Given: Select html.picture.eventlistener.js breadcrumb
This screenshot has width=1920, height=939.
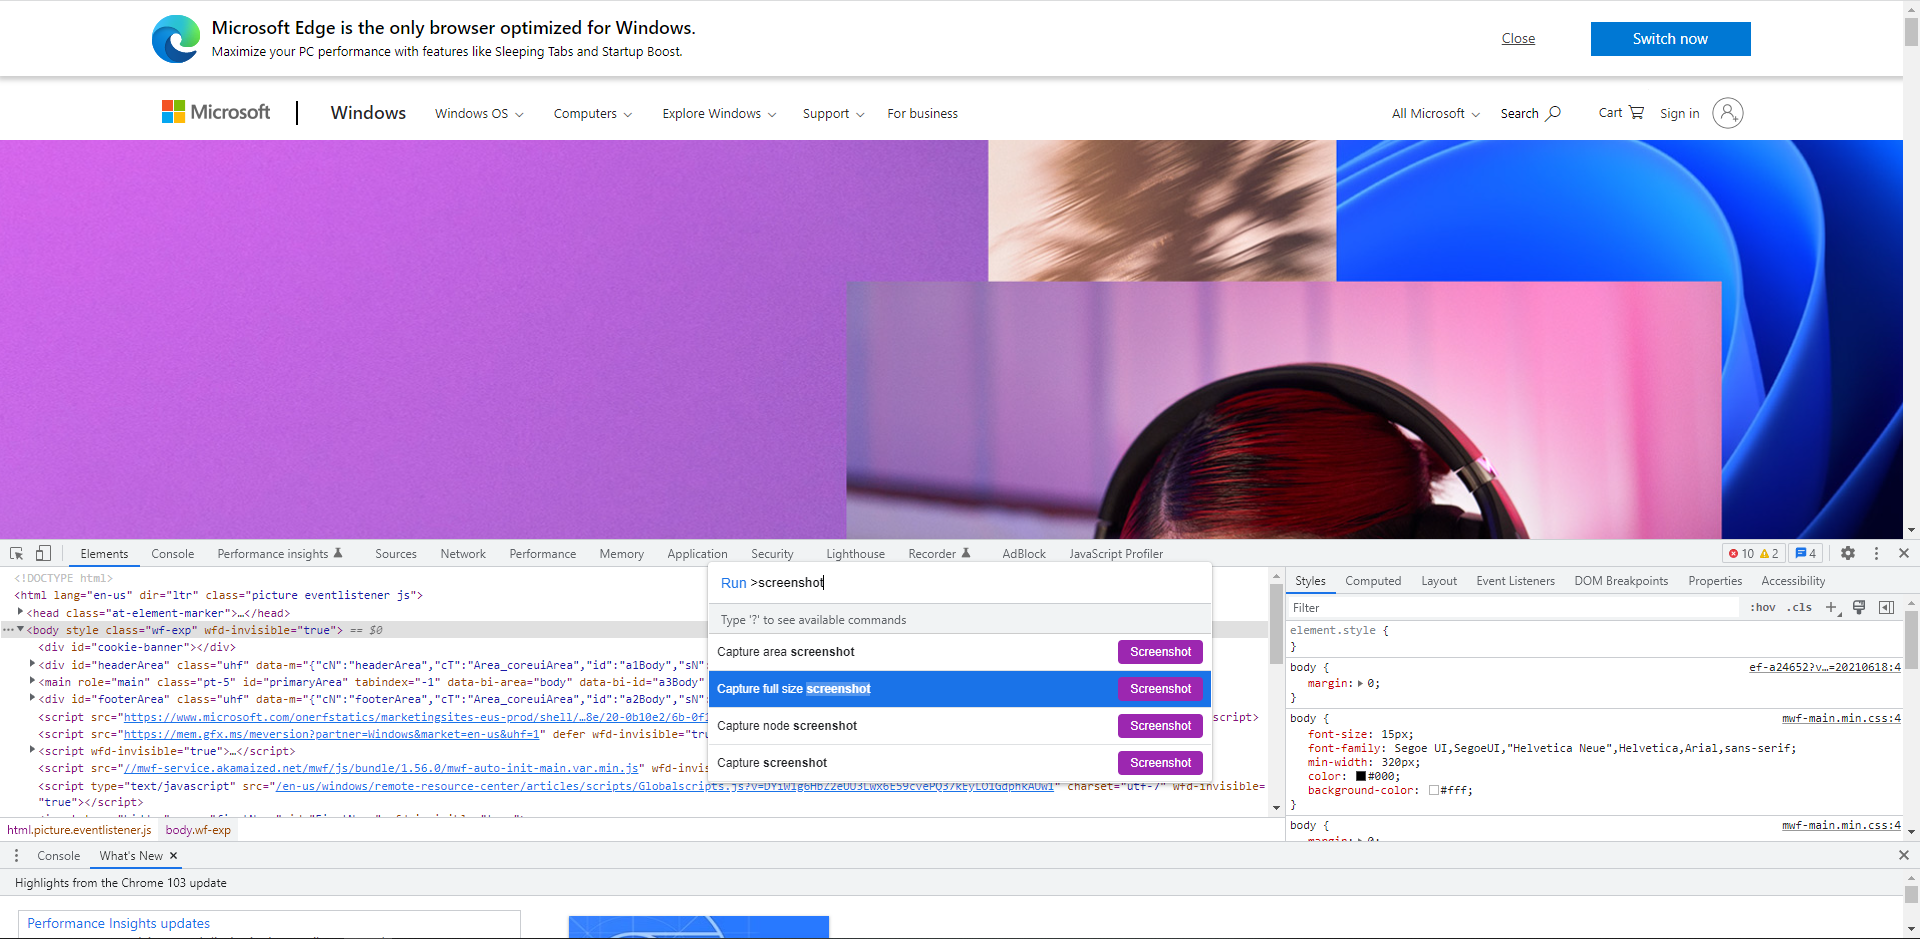Looking at the screenshot, I should point(79,830).
